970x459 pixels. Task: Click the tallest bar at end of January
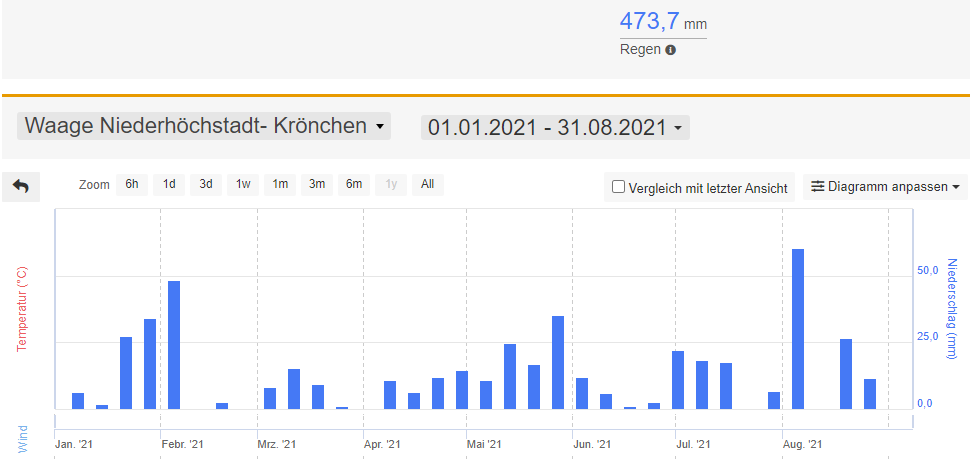[x=173, y=344]
